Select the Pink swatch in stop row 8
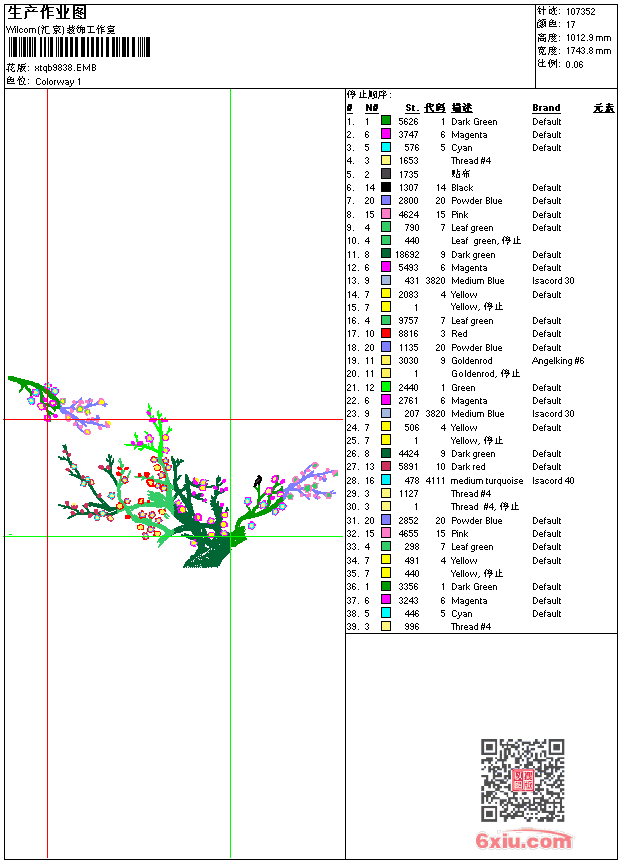Image resolution: width=620 pixels, height=860 pixels. [x=386, y=214]
